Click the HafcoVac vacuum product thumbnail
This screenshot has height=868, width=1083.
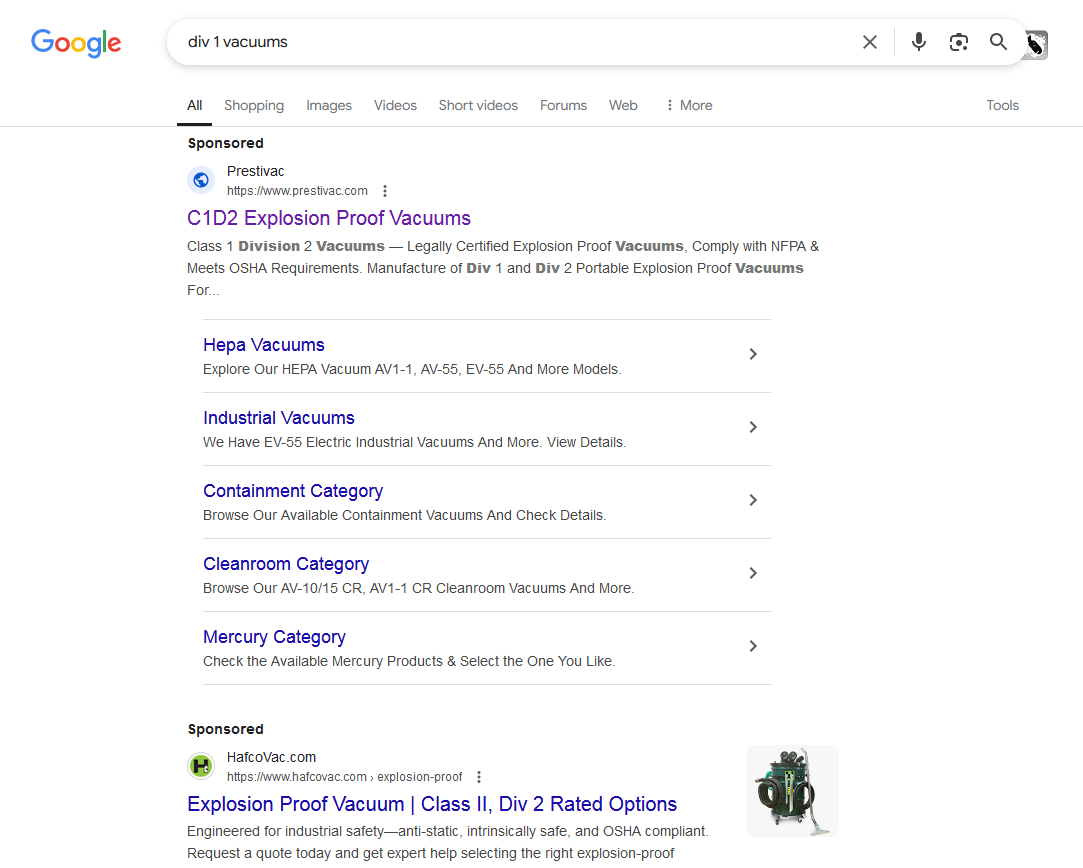click(792, 790)
